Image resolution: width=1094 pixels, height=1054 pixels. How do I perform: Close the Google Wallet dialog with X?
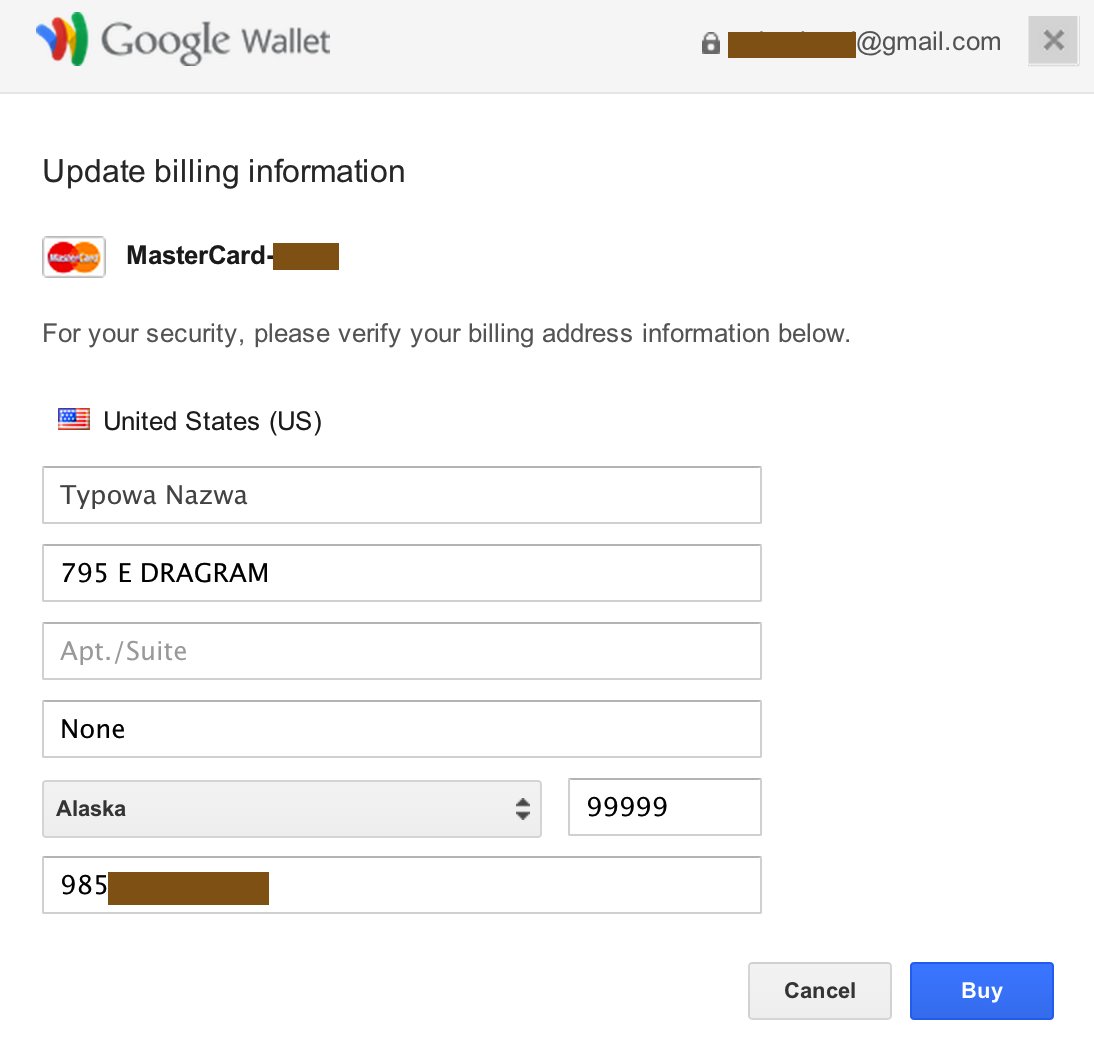(1052, 42)
